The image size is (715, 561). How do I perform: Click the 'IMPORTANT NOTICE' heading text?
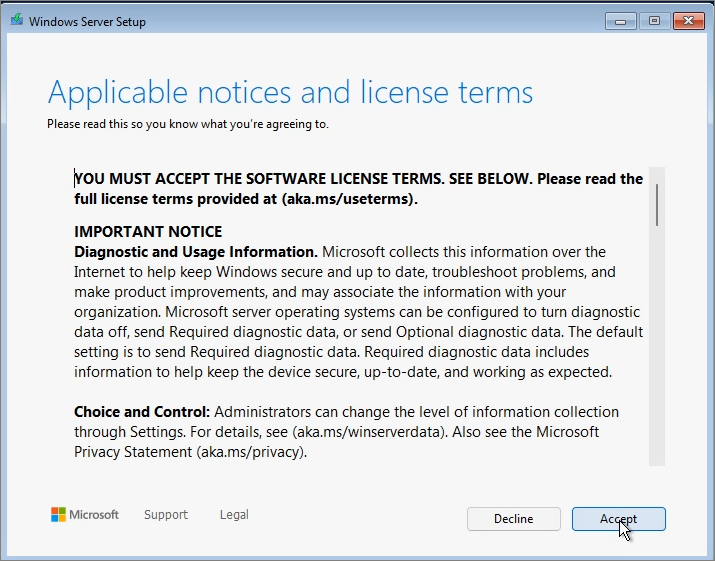148,232
